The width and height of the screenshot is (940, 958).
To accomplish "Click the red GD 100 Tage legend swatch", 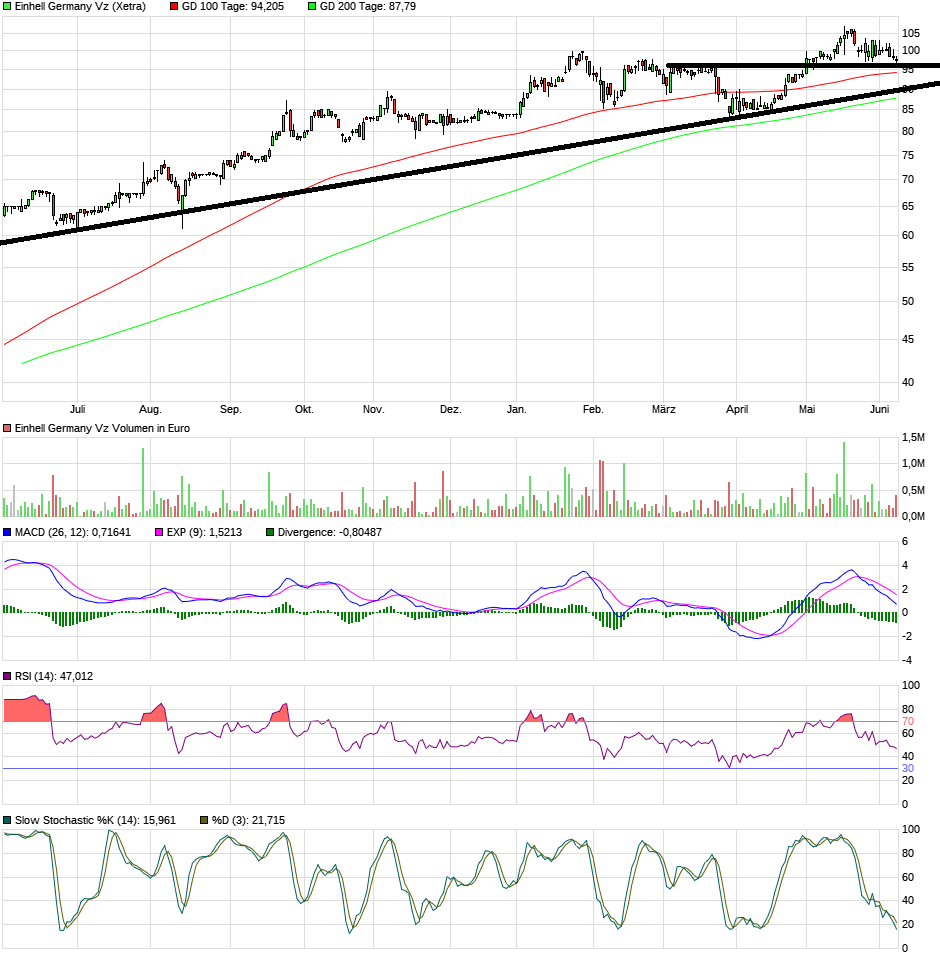I will pyautogui.click(x=175, y=7).
